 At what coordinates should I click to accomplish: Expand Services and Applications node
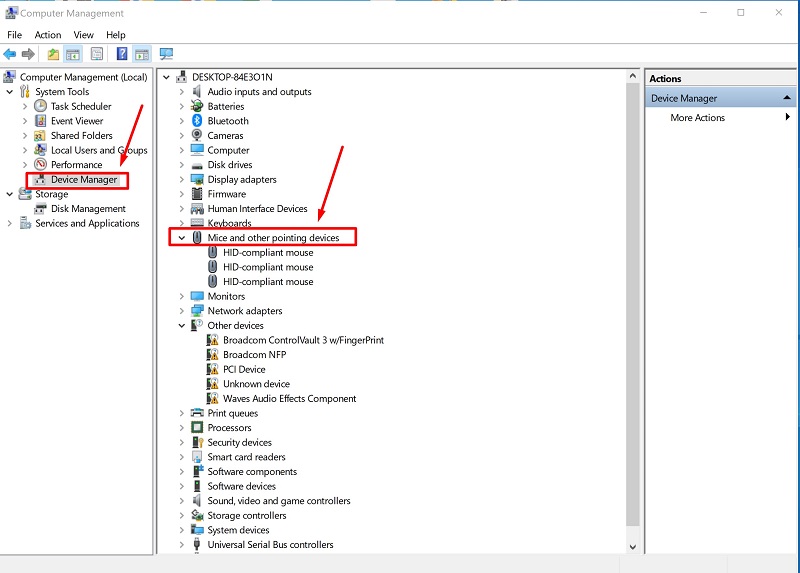pos(10,223)
